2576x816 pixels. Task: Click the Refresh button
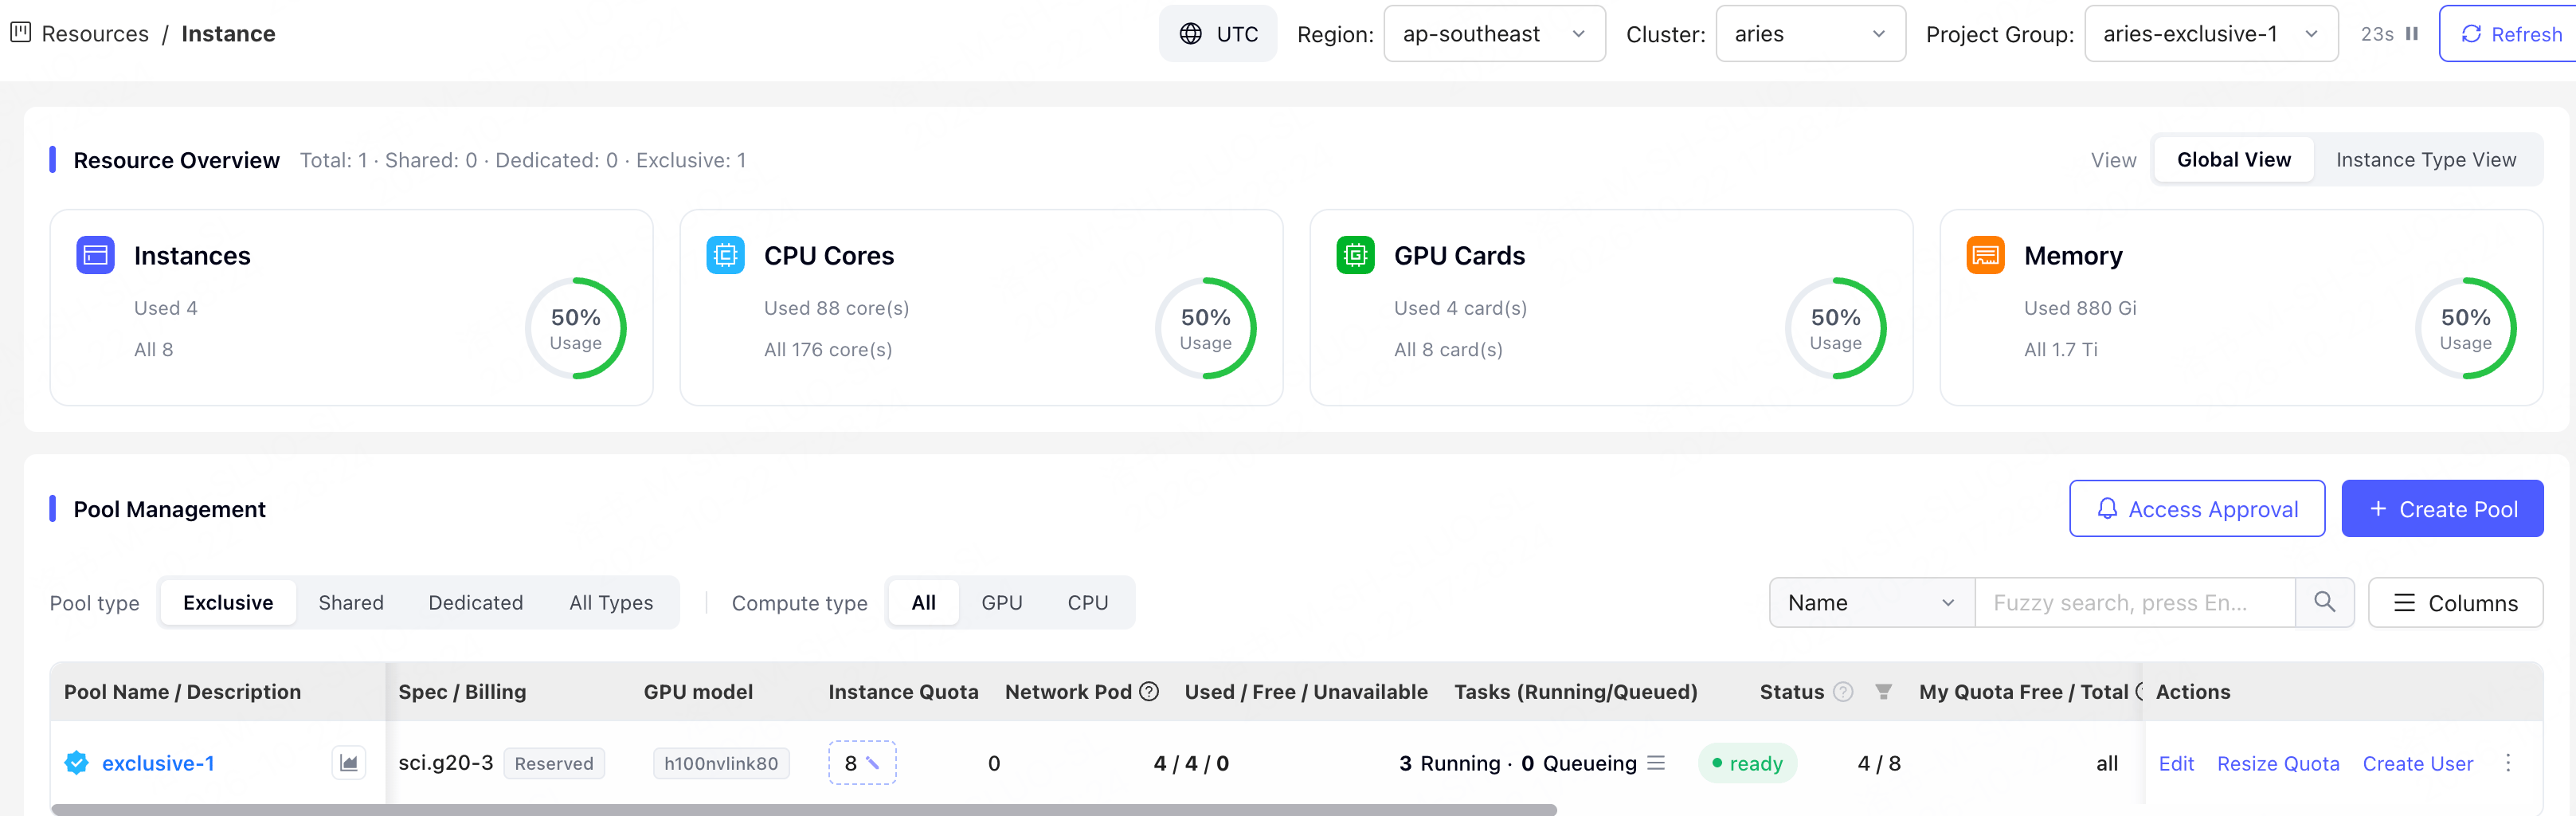coord(2508,34)
